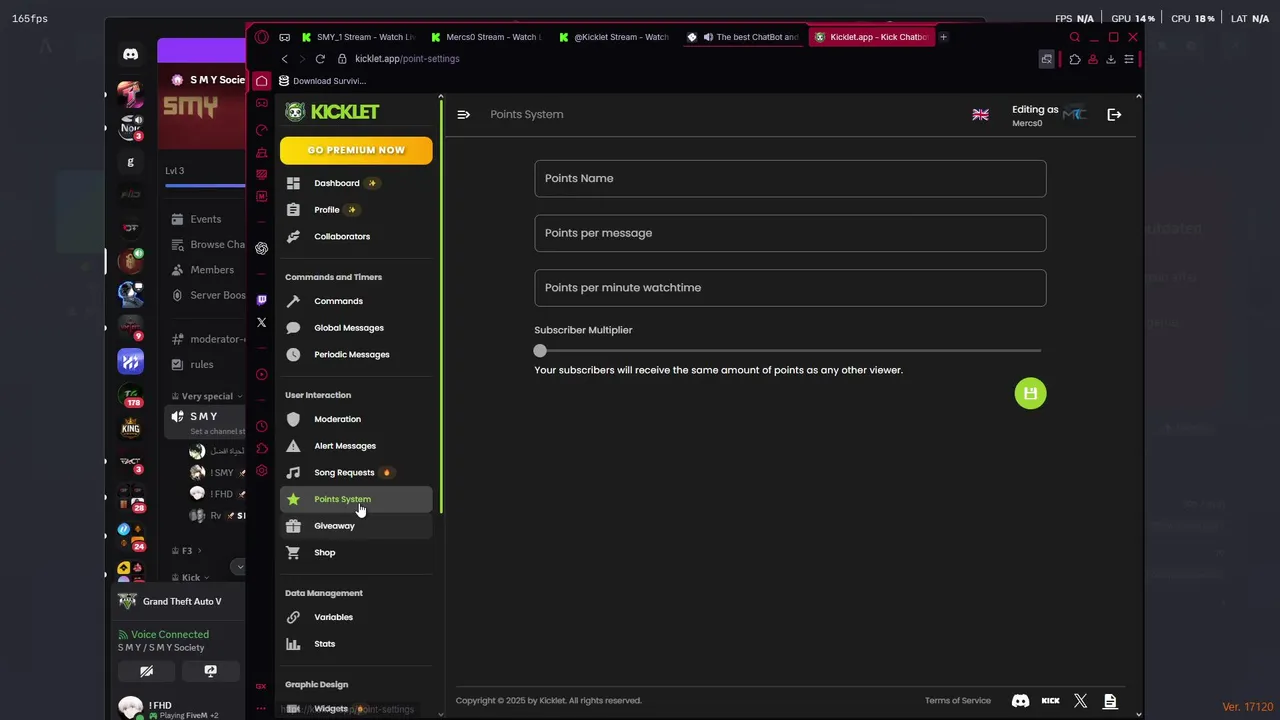Image resolution: width=1280 pixels, height=720 pixels.
Task: Open the Giveaway page
Action: coord(356,526)
